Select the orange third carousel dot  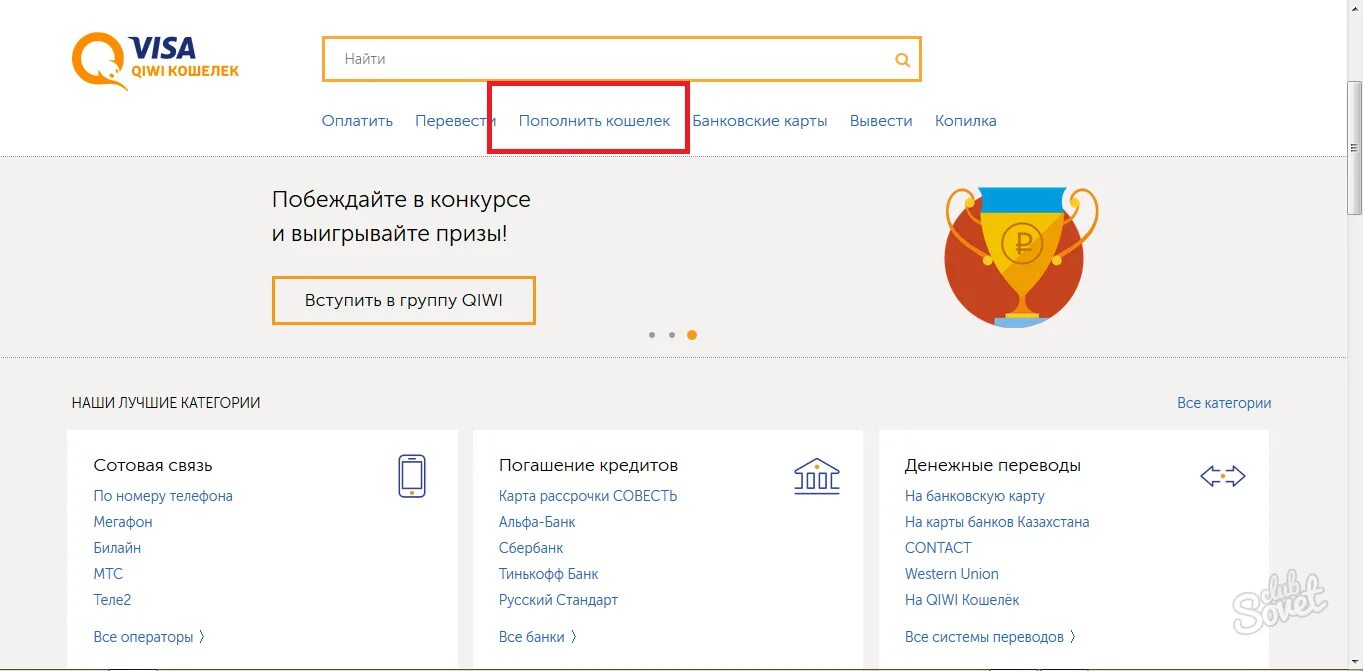click(x=692, y=335)
